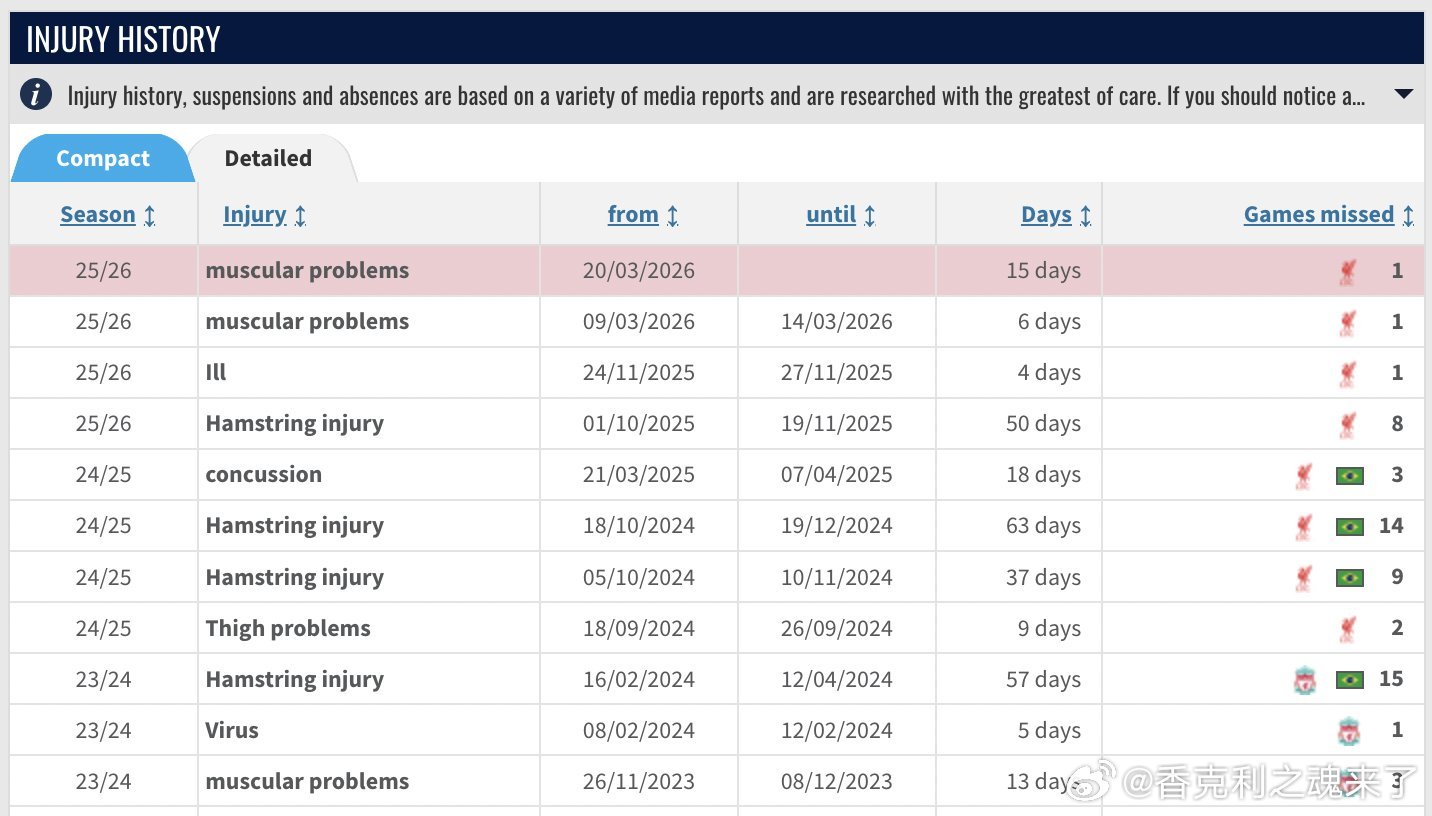
Task: Click the "19/11/2025" until date
Action: pyautogui.click(x=837, y=424)
